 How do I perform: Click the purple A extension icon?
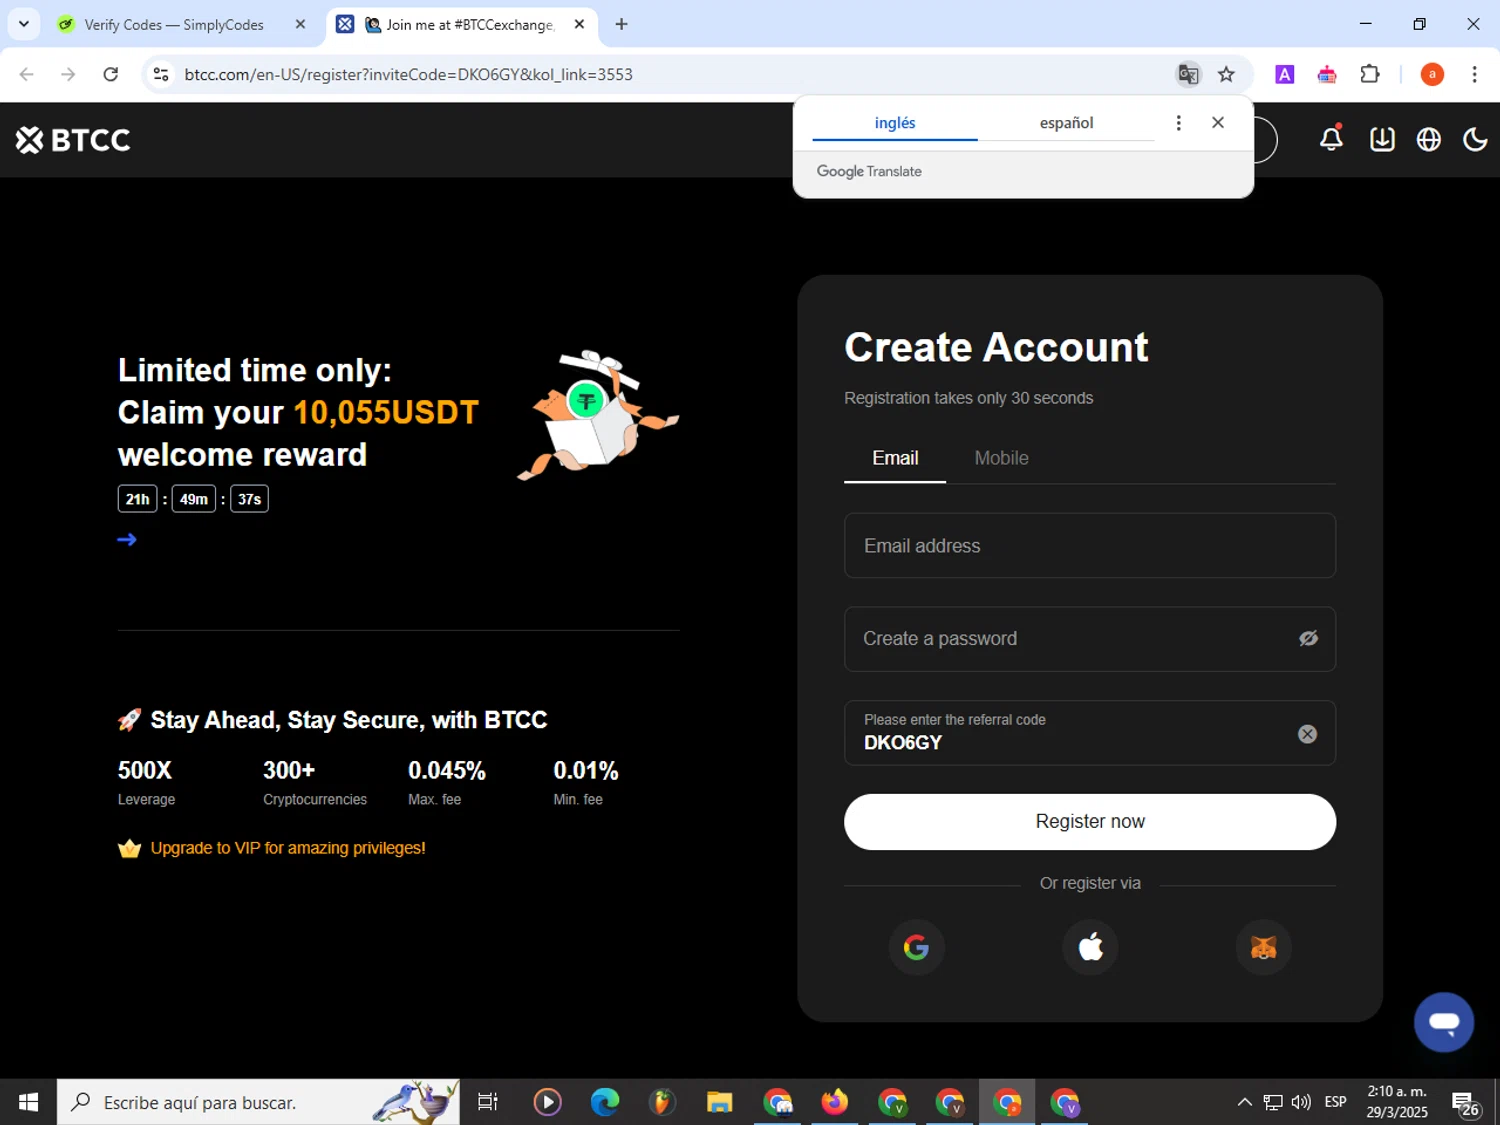(1285, 74)
